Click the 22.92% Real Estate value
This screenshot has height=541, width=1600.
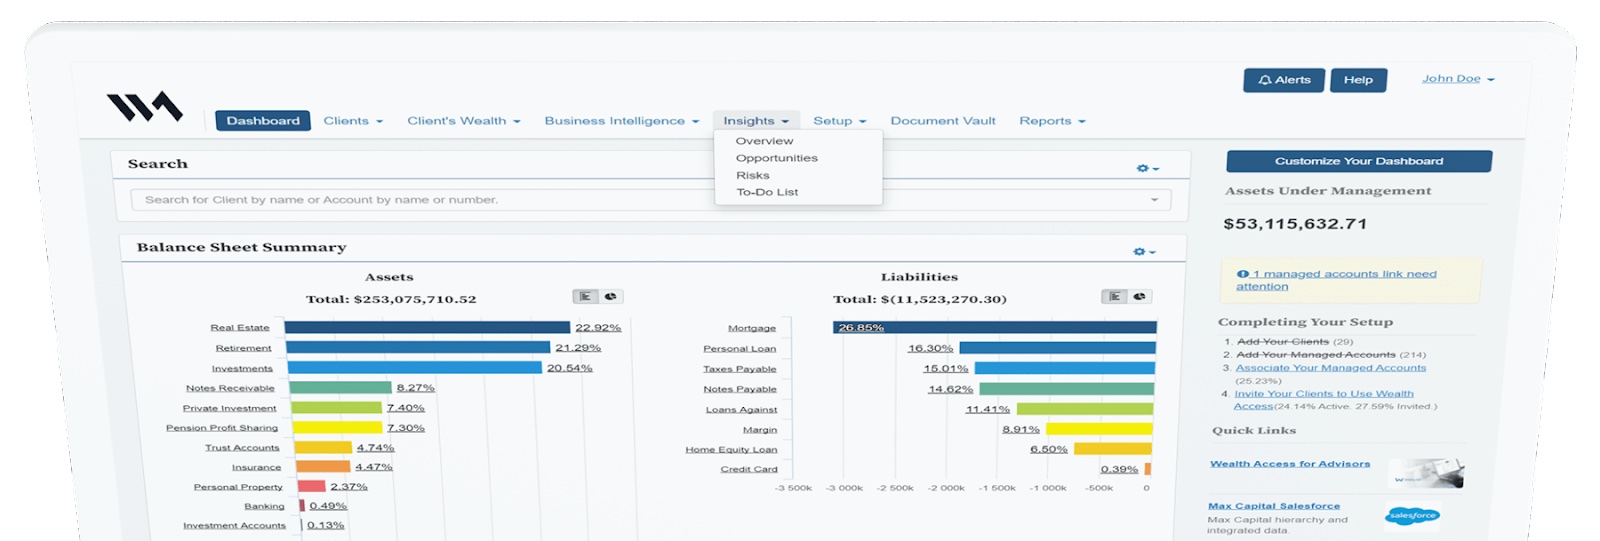[x=598, y=328]
